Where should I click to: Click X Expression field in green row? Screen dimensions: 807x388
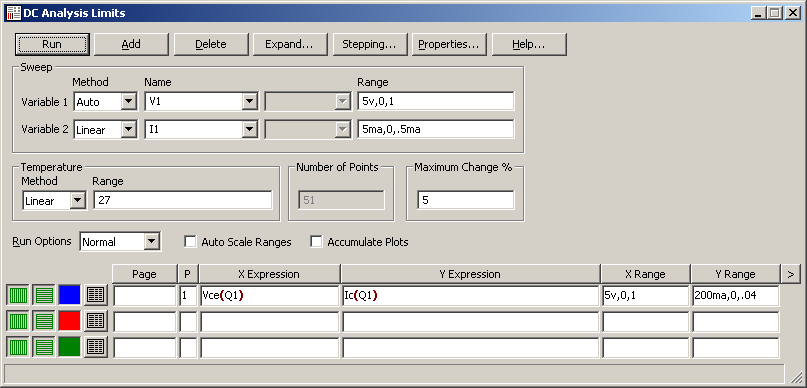(270, 348)
